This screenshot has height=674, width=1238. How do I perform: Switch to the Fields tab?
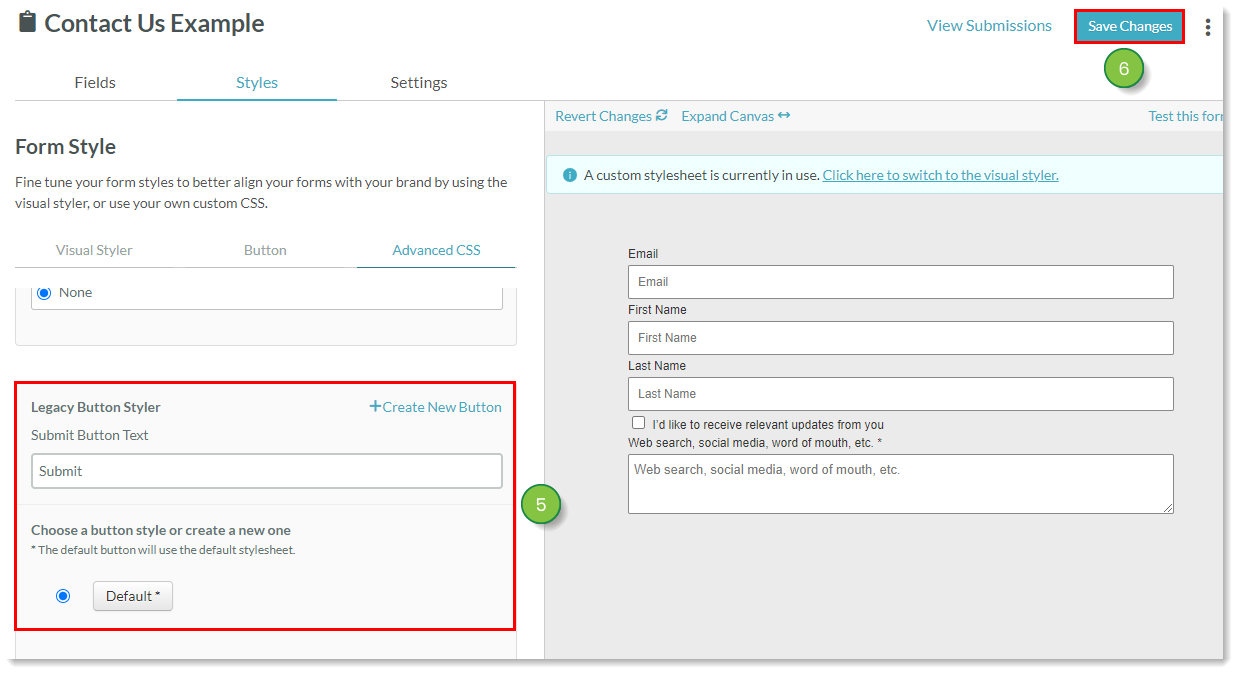(95, 82)
